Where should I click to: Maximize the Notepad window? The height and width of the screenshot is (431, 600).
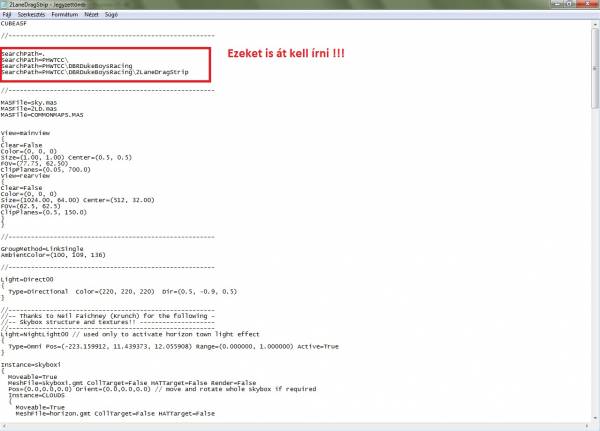(572, 5)
